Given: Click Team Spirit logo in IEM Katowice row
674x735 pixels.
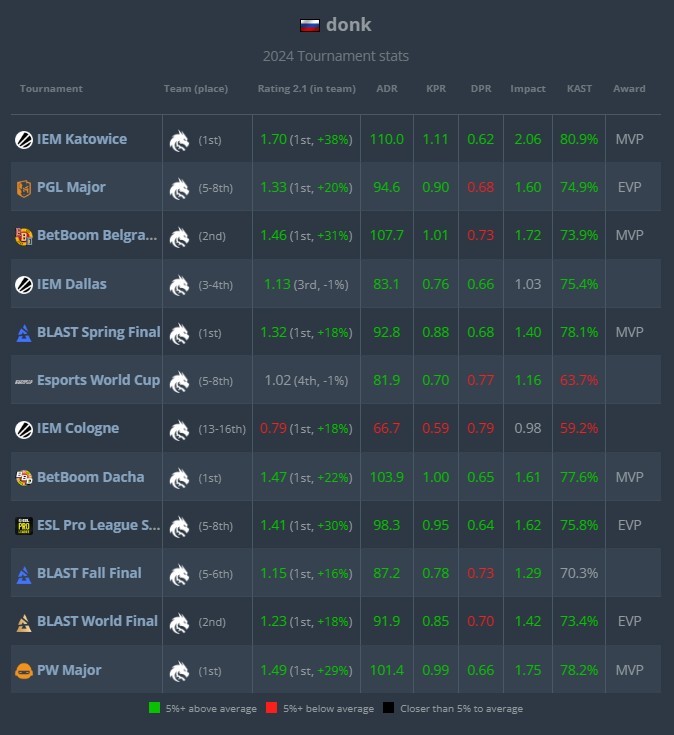Looking at the screenshot, I should point(179,141).
